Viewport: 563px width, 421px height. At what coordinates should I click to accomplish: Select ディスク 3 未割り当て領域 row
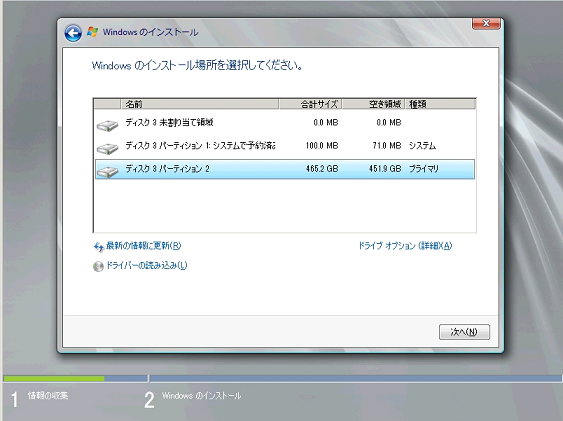pyautogui.click(x=285, y=123)
